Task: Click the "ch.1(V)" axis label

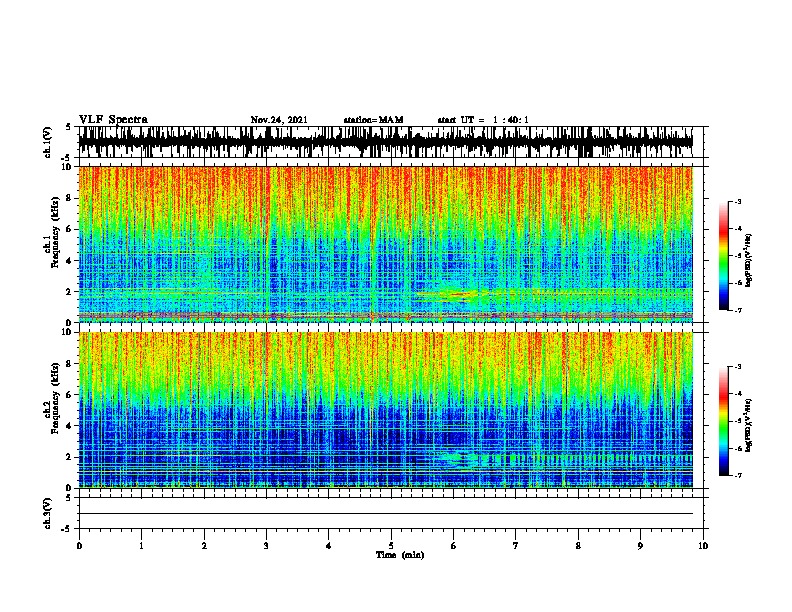Action: 47,142
